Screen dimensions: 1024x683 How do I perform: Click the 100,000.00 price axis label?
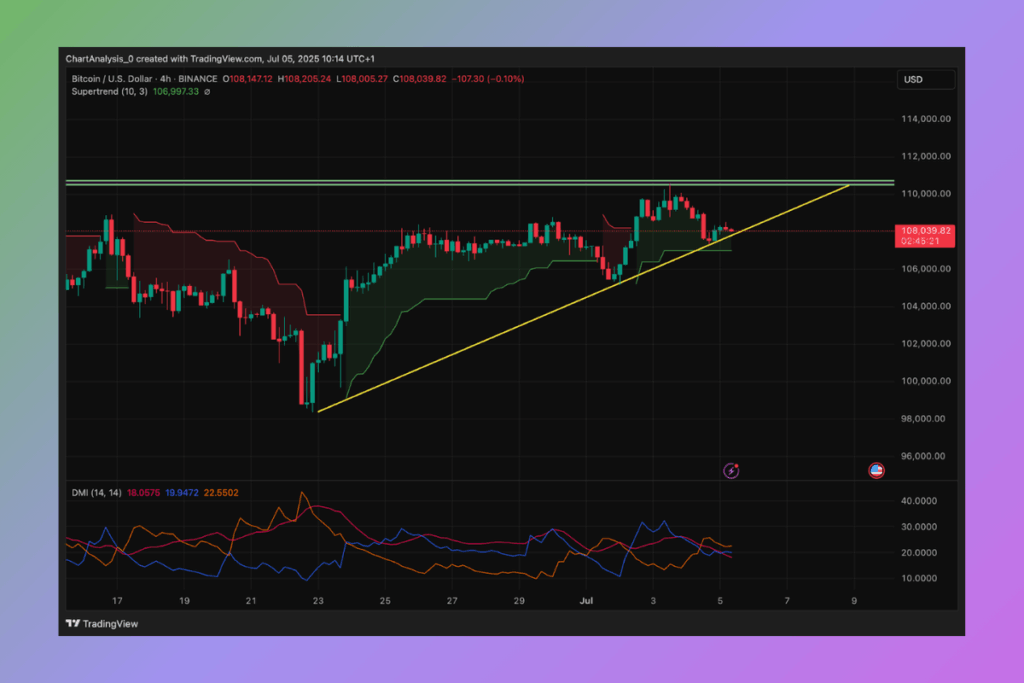pyautogui.click(x=925, y=381)
